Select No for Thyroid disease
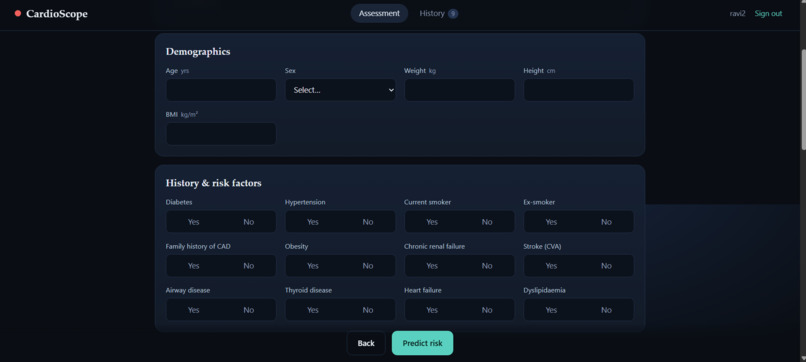The width and height of the screenshot is (806, 362). pyautogui.click(x=368, y=310)
